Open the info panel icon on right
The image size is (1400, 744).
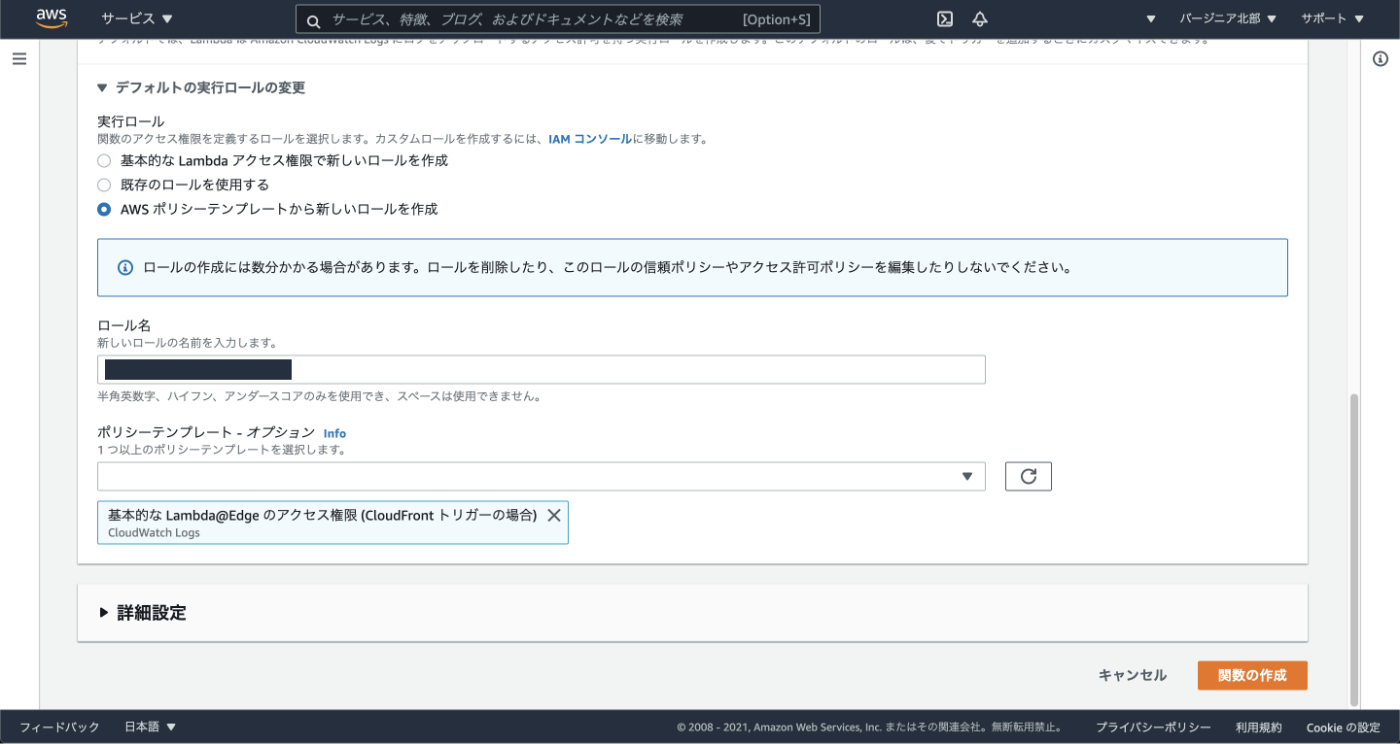point(1380,59)
